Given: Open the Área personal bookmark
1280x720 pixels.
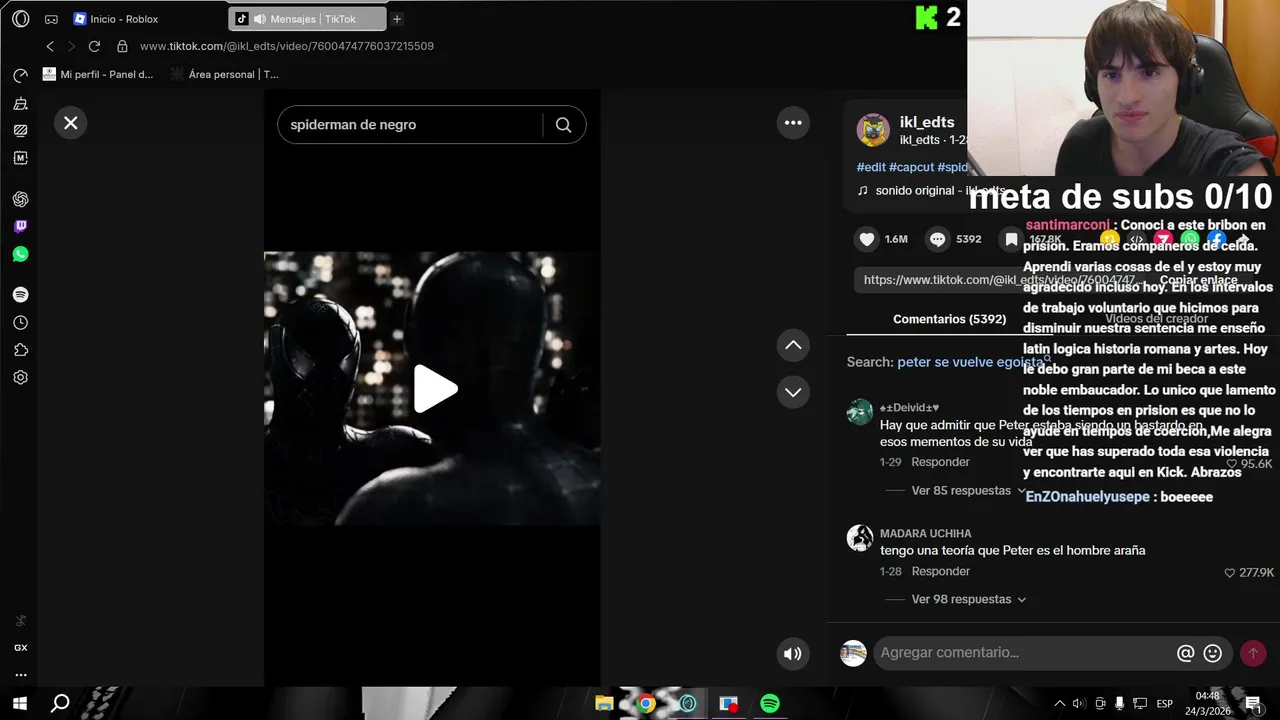Looking at the screenshot, I should (x=225, y=74).
